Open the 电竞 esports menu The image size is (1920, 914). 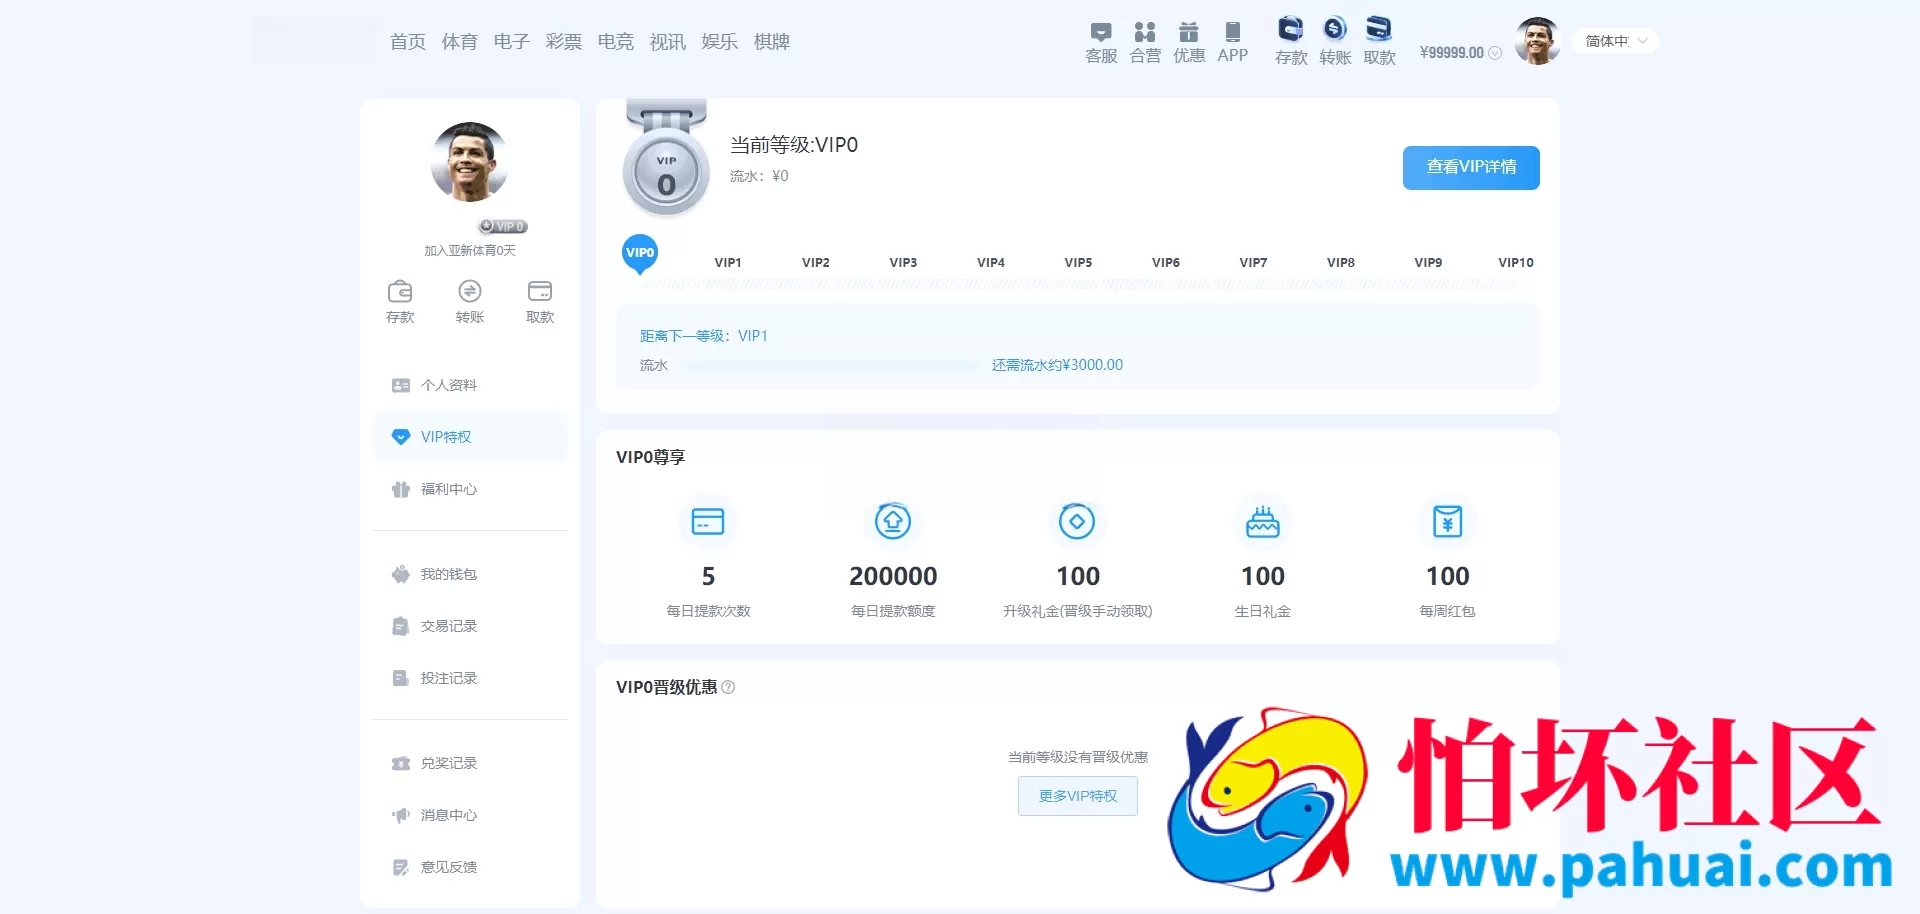pos(616,42)
